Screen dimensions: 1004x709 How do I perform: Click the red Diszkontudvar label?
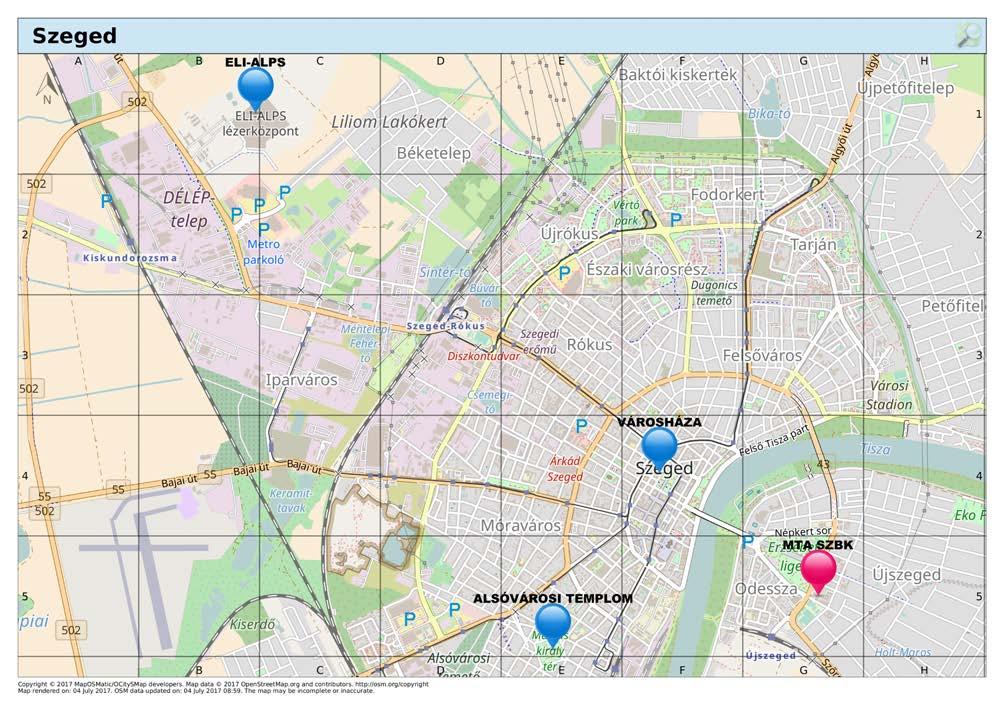[x=483, y=356]
